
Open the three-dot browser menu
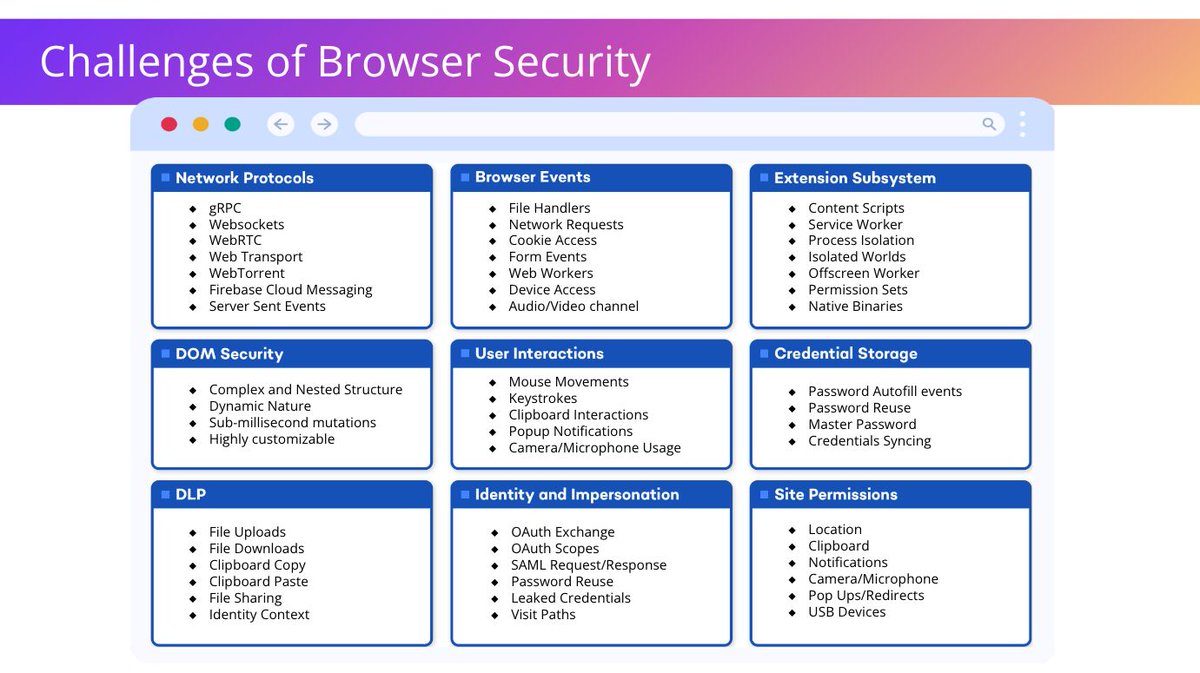1022,124
